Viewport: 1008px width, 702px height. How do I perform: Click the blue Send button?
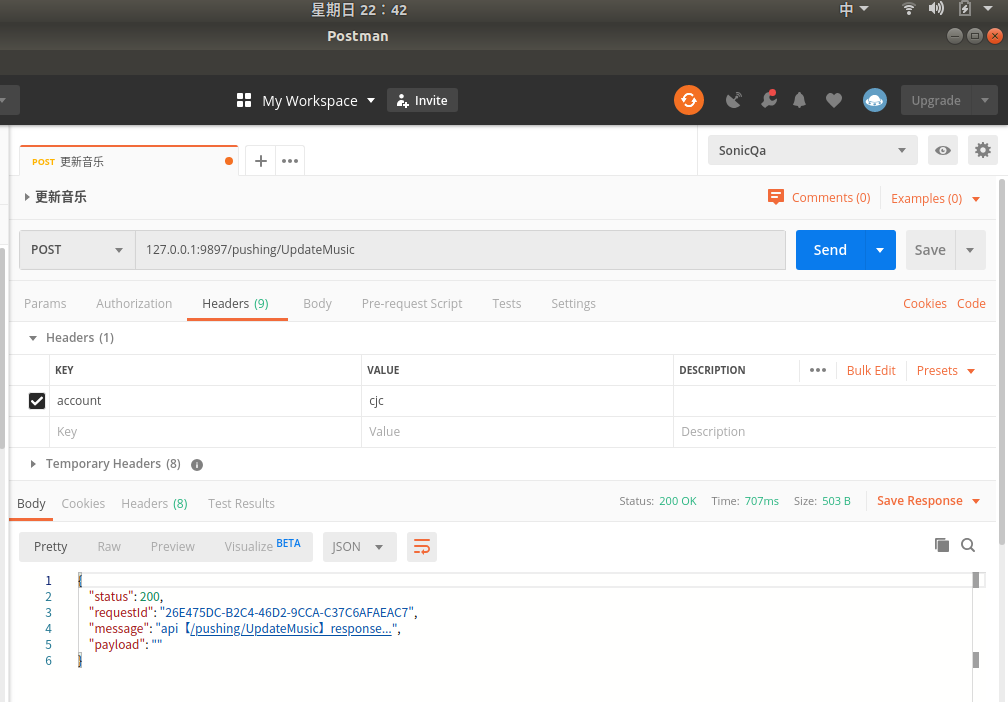point(830,250)
